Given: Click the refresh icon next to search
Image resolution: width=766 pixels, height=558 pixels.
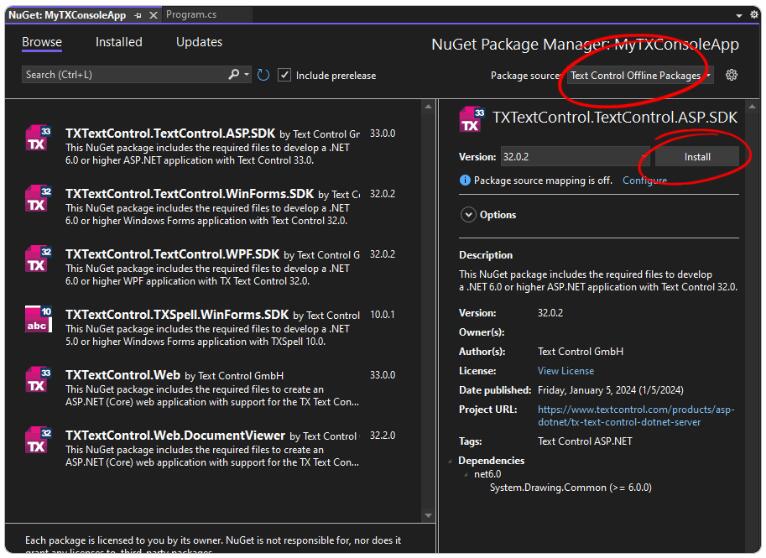Looking at the screenshot, I should coord(263,75).
